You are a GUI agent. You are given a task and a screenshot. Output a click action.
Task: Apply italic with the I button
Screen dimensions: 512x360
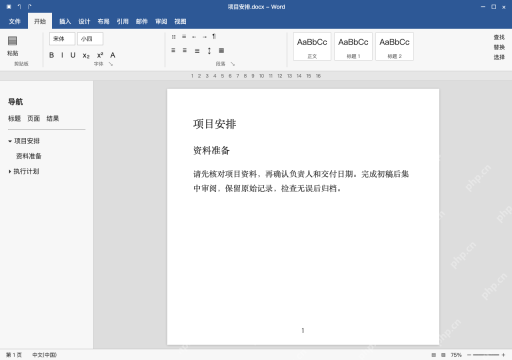62,55
